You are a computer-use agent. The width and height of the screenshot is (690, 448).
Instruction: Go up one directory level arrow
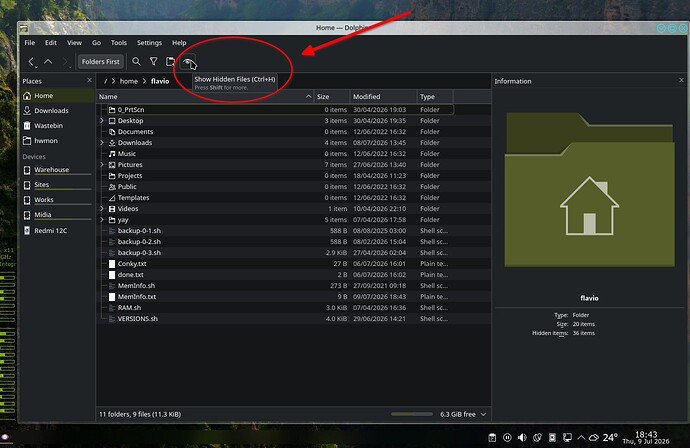point(48,62)
